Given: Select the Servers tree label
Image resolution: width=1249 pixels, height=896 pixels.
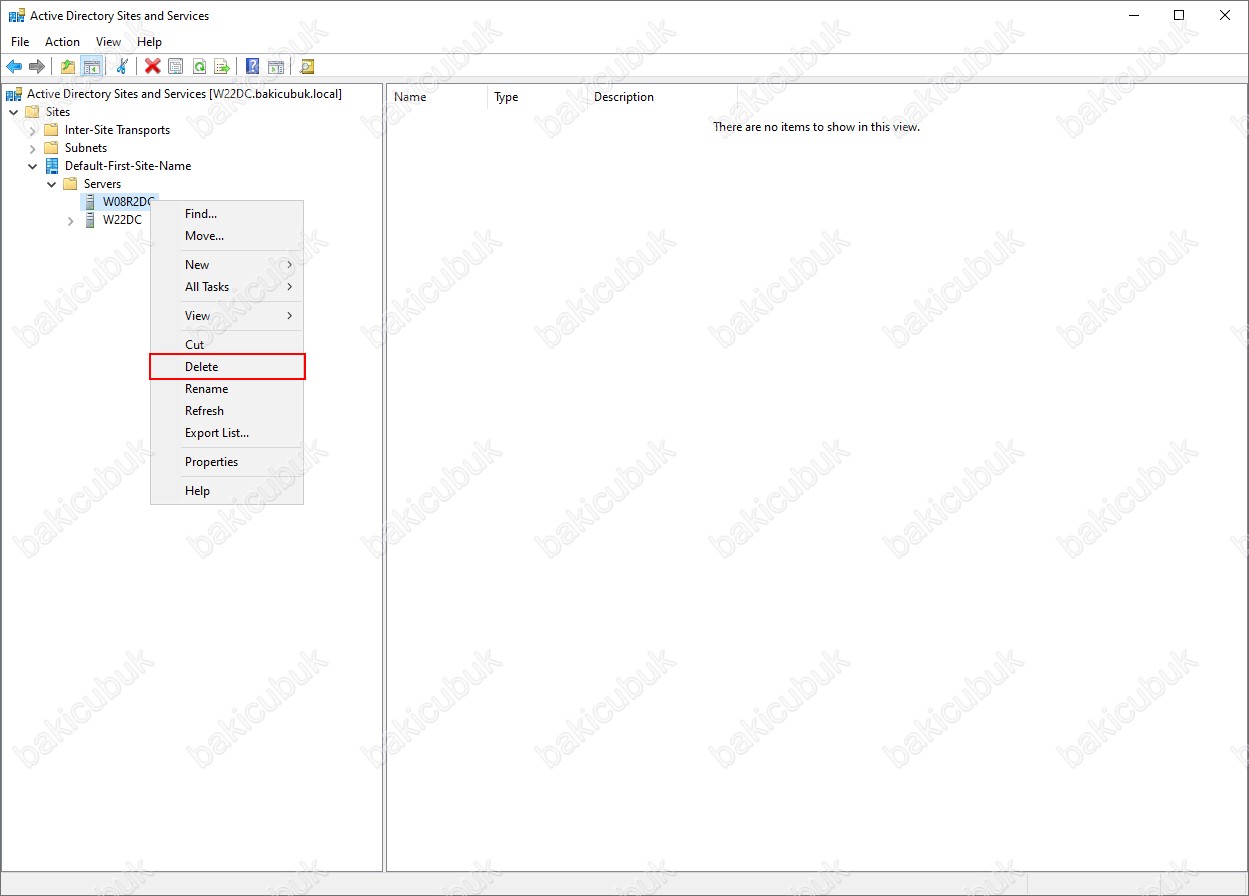Looking at the screenshot, I should pos(102,184).
